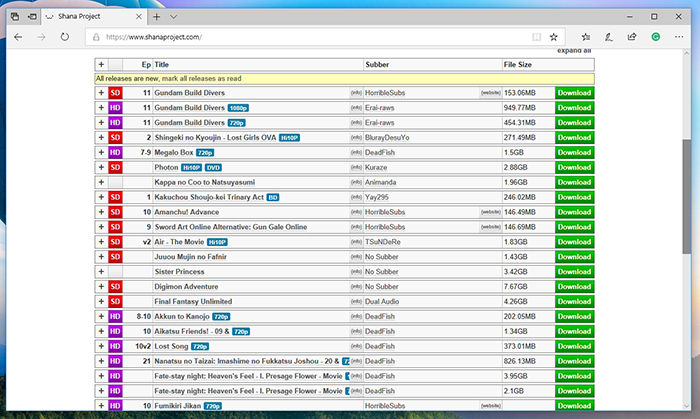Viewport: 700px width, 419px height.
Task: Click the SD badge on Juuou Mujin no Fafnir row
Action: pos(115,257)
